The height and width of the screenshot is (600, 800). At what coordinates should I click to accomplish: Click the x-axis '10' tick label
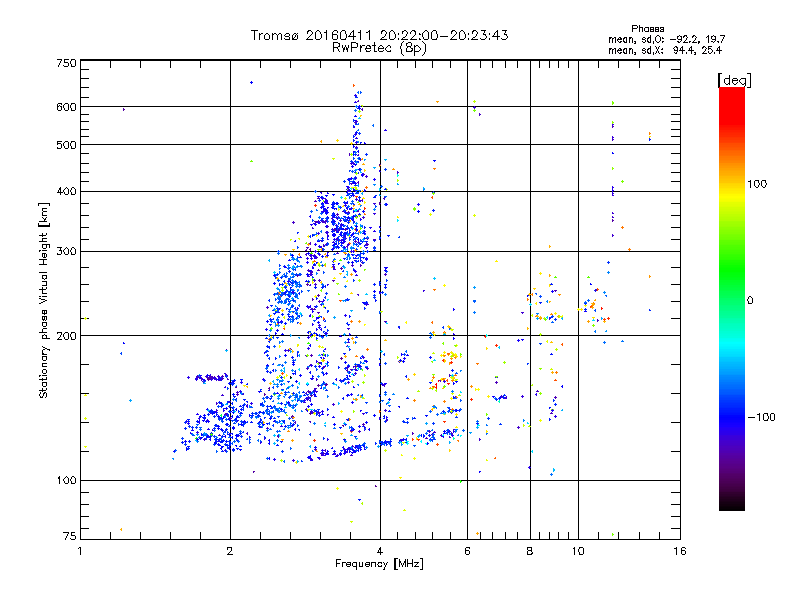(578, 551)
